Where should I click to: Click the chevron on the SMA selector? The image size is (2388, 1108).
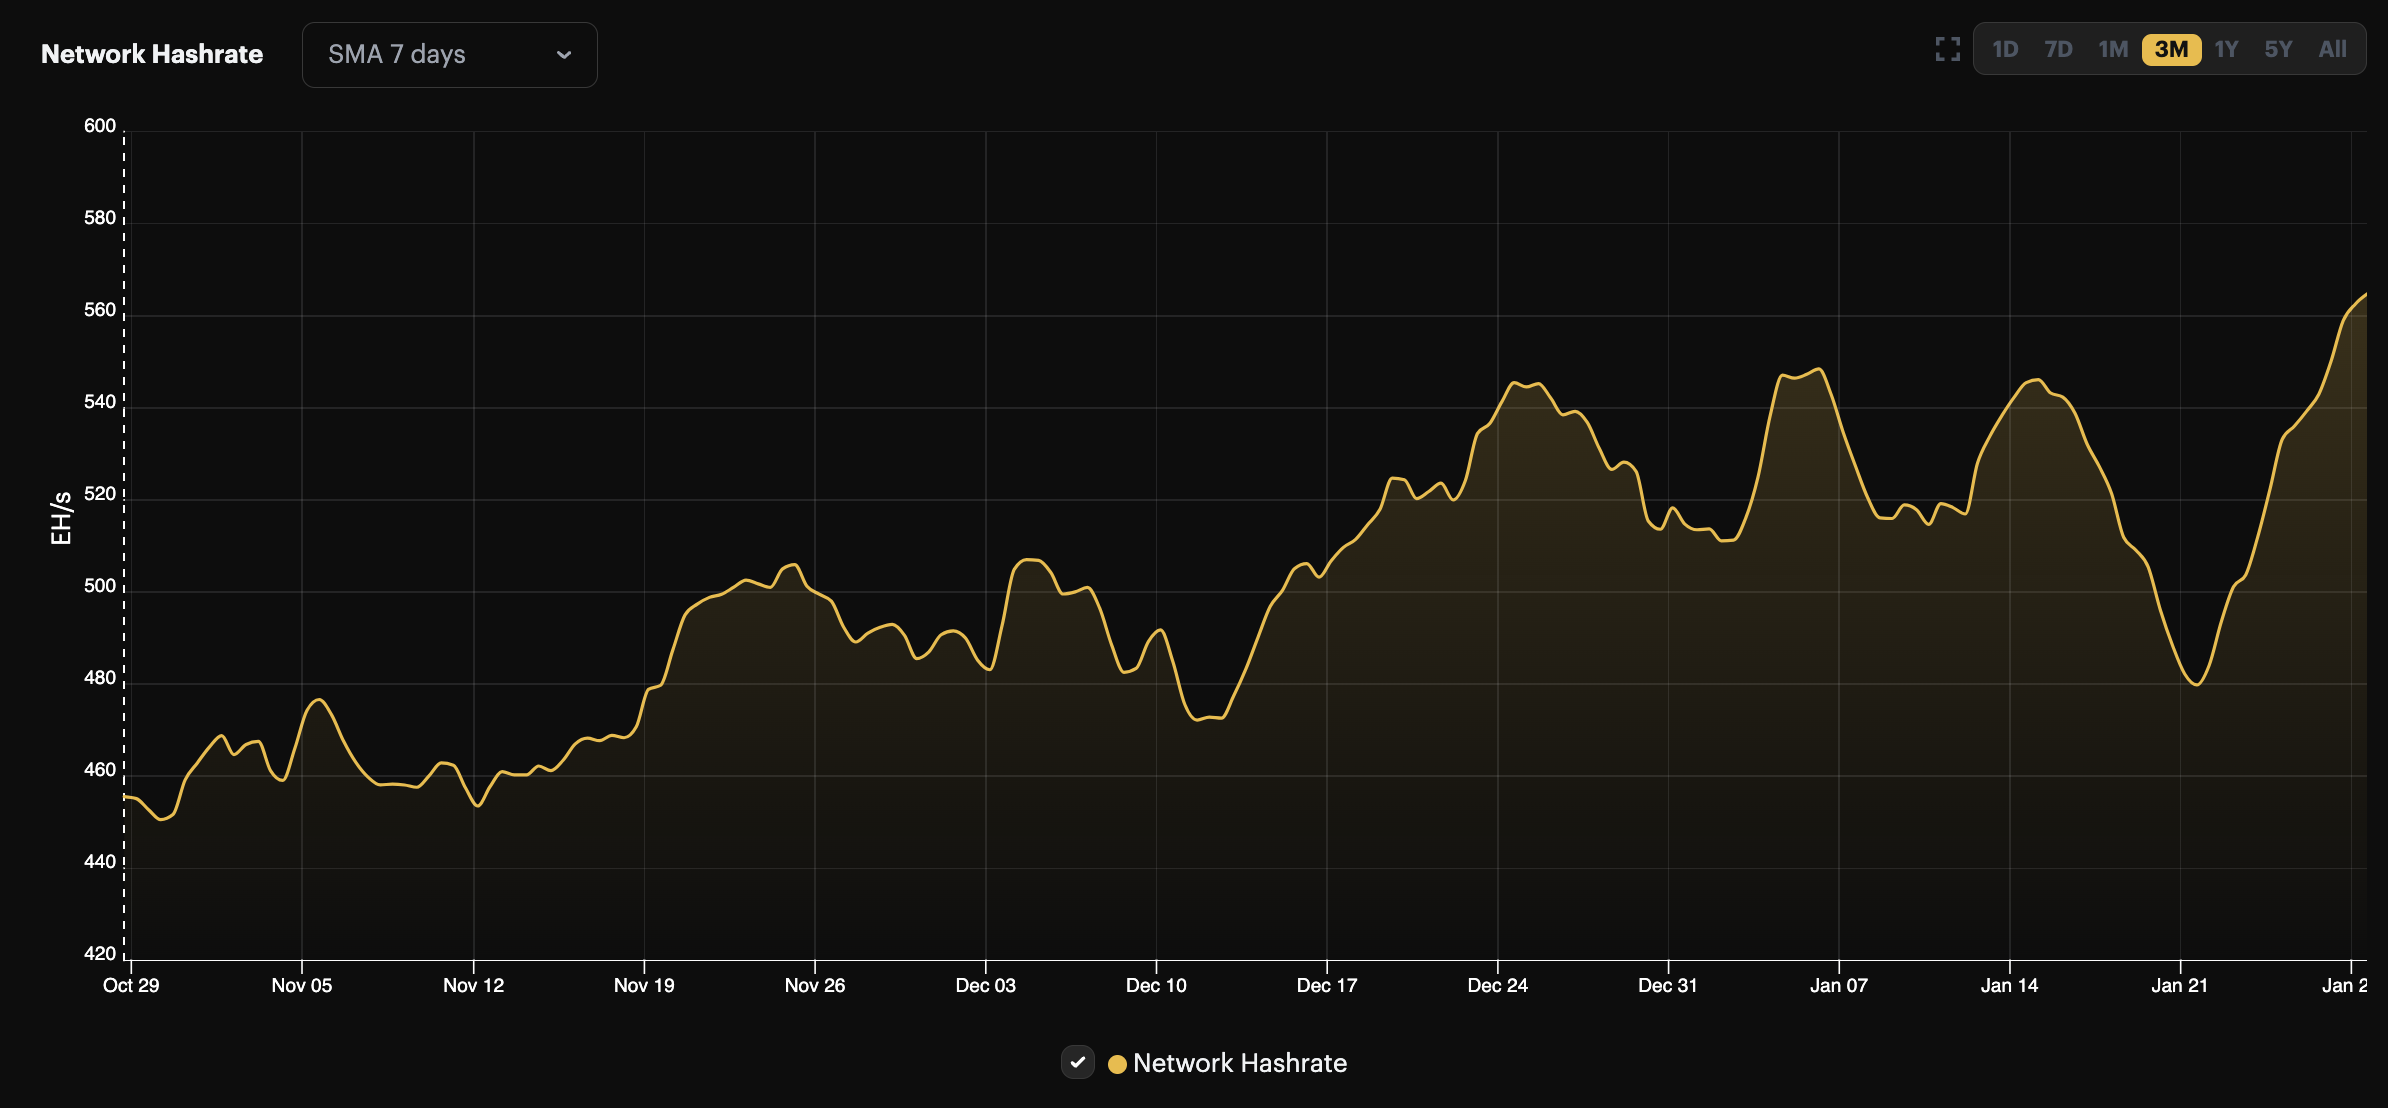pyautogui.click(x=564, y=55)
